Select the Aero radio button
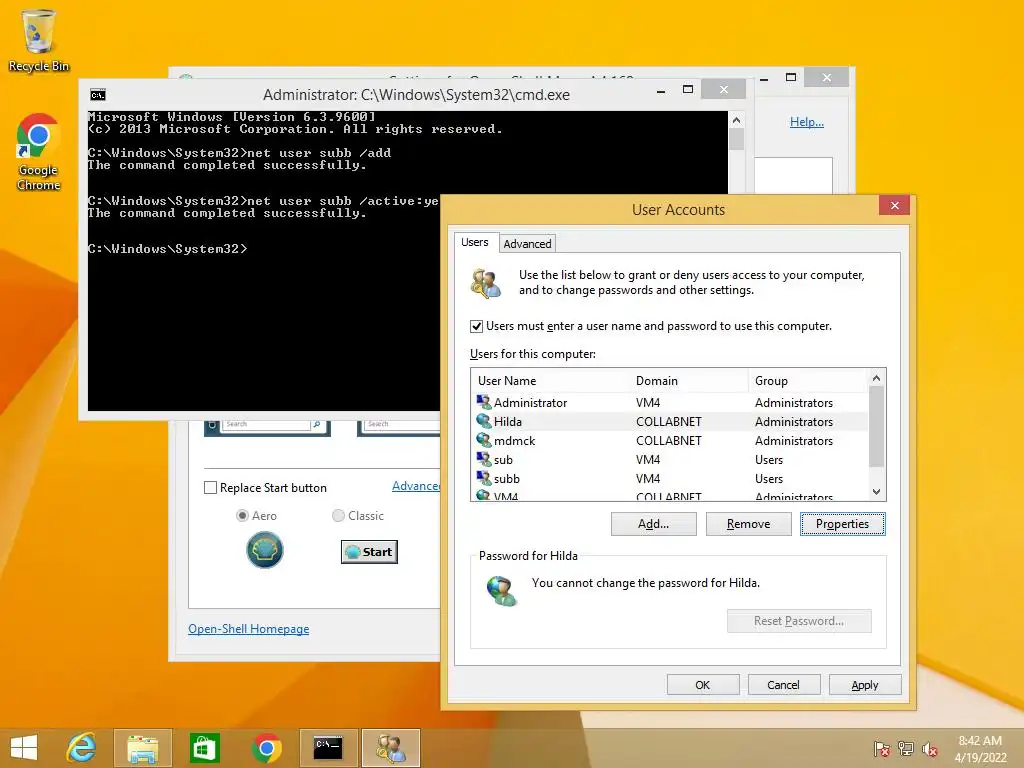This screenshot has height=768, width=1024. point(242,516)
